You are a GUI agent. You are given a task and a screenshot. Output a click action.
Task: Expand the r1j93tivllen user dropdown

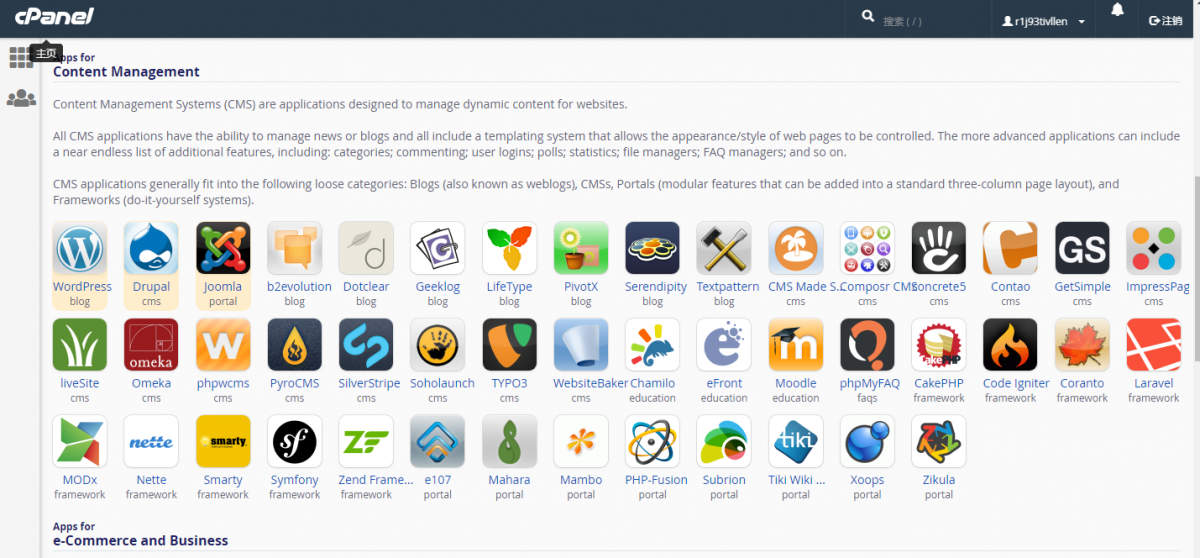coord(1043,20)
